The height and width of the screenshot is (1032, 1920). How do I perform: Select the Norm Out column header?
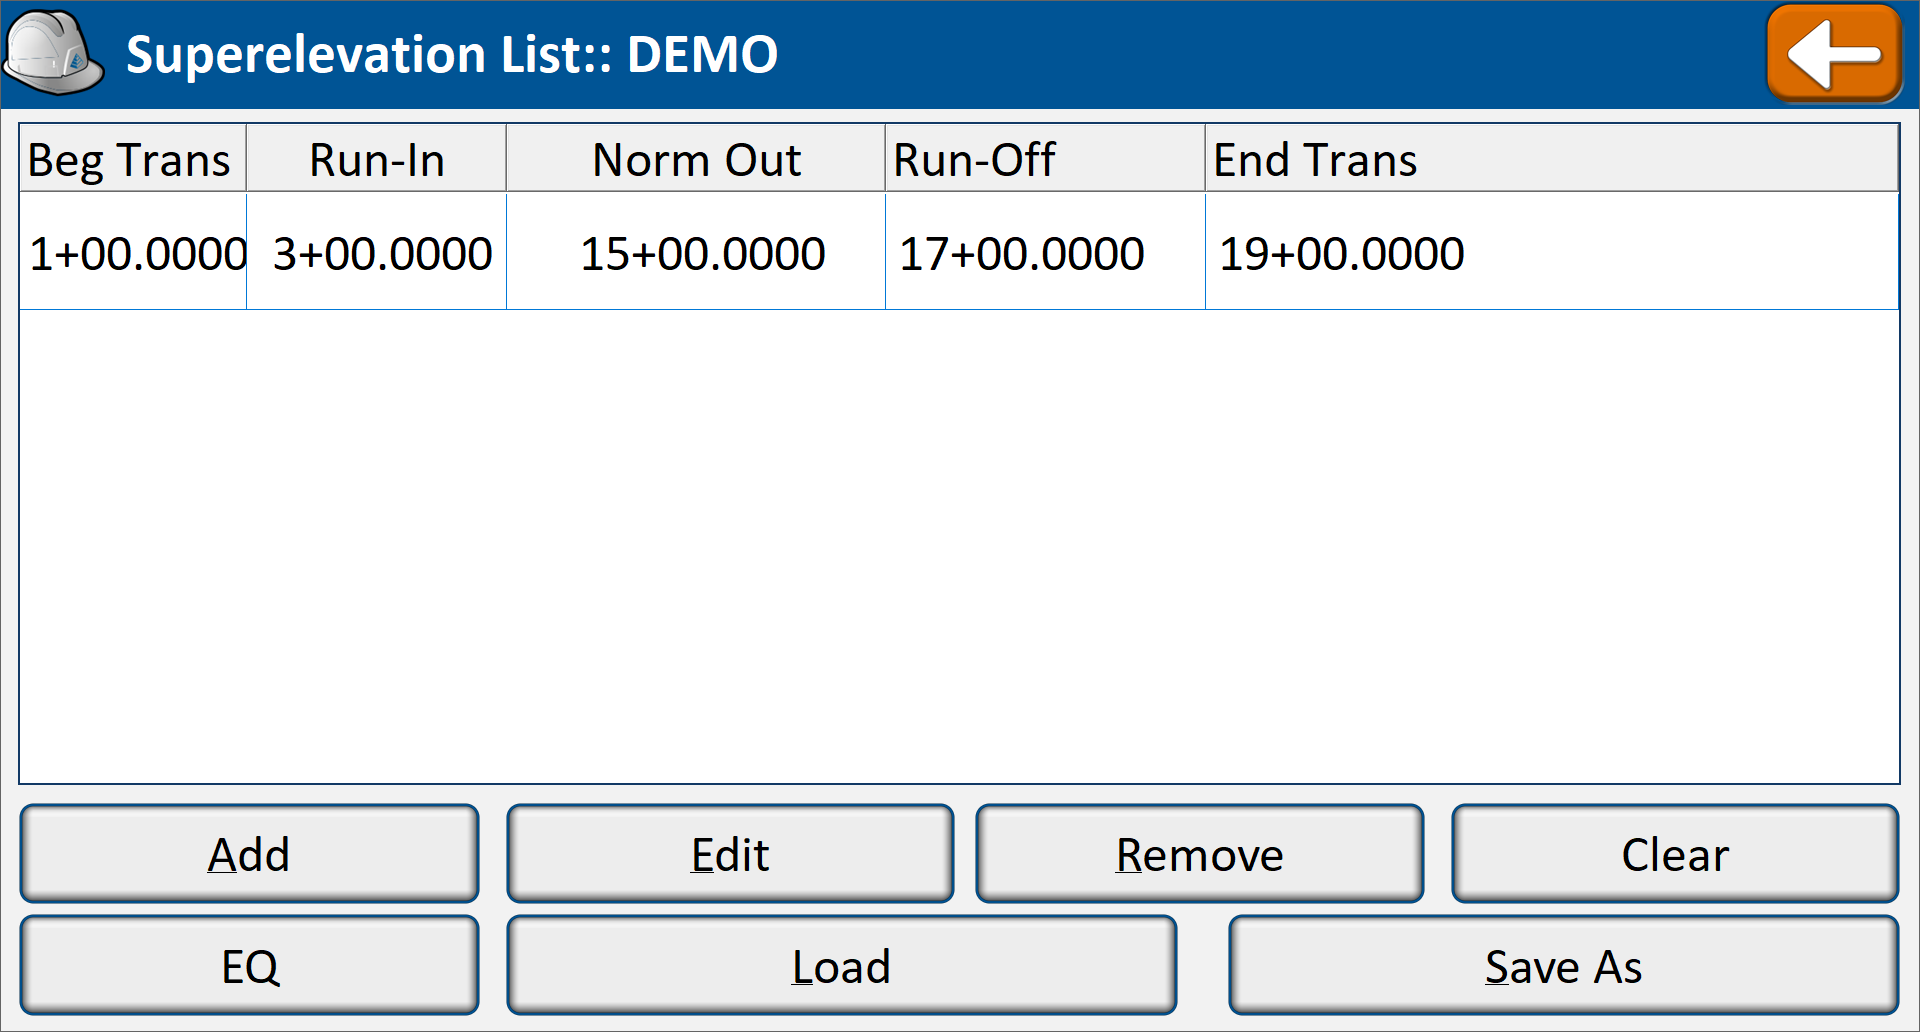pyautogui.click(x=696, y=158)
